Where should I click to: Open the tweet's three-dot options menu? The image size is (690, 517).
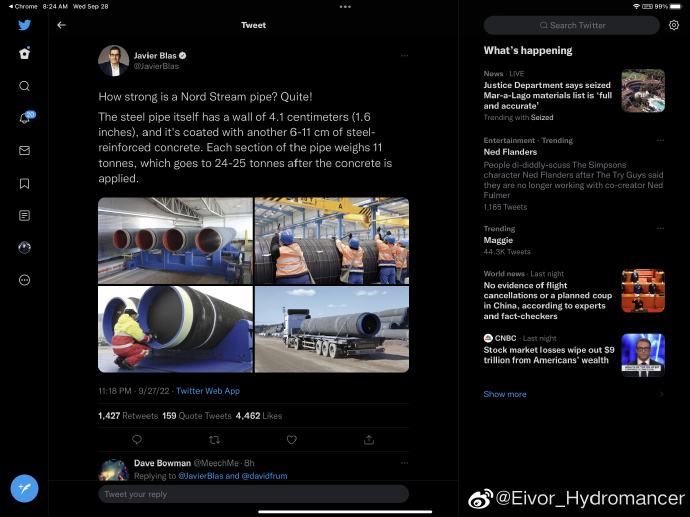404,56
